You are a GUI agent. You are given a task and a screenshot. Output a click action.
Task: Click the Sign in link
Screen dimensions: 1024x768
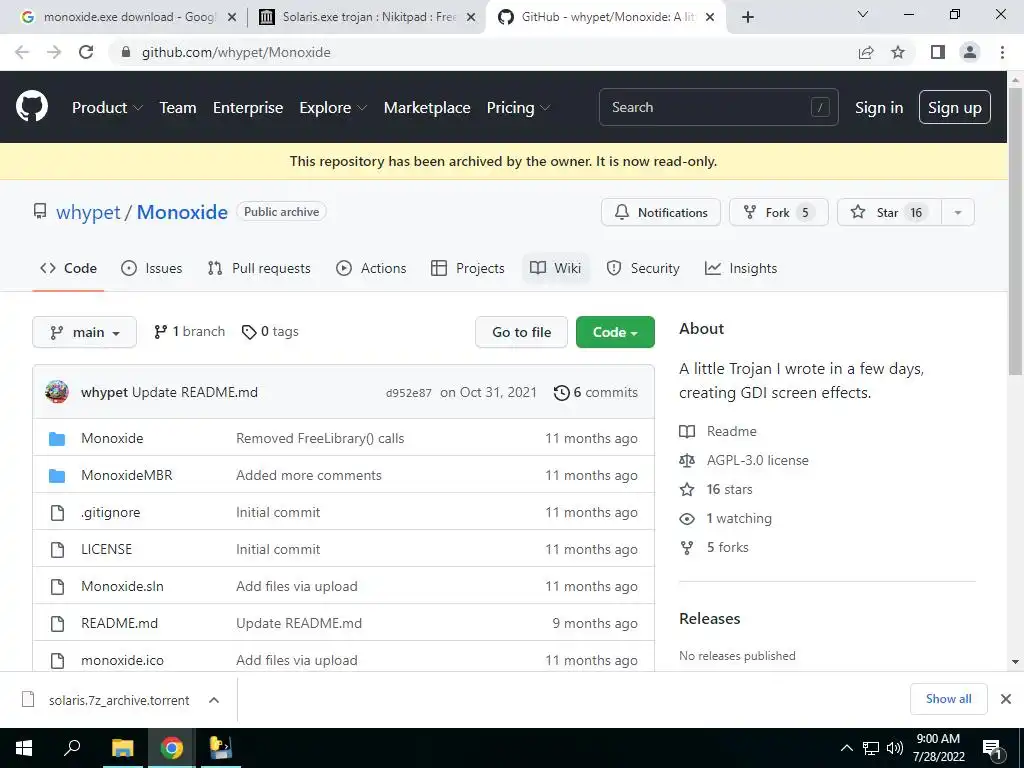point(879,108)
